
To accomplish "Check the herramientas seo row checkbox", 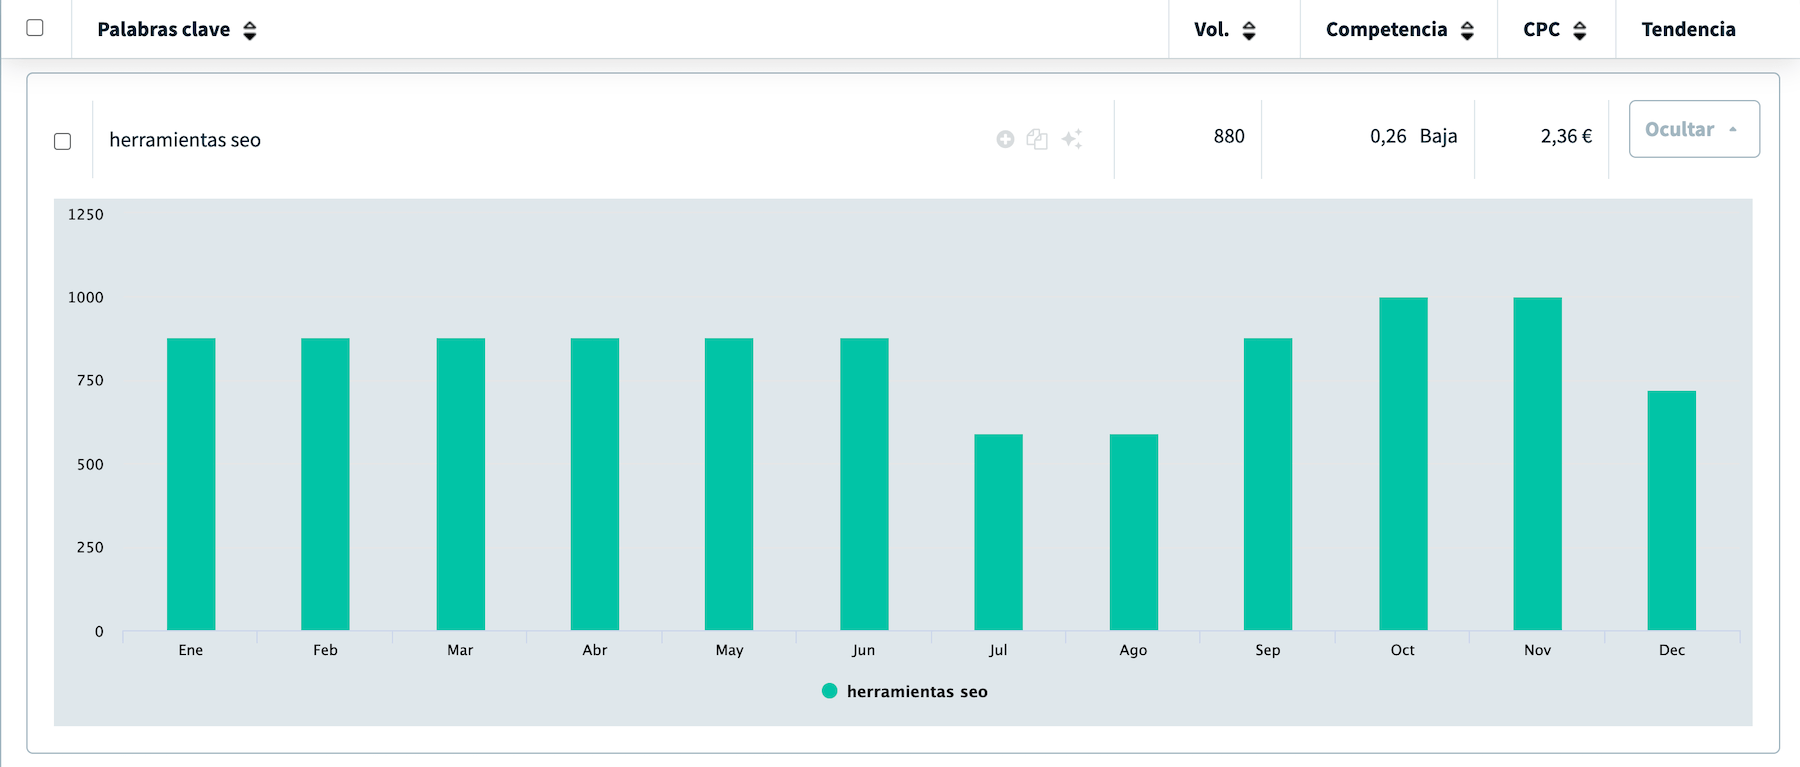I will pyautogui.click(x=62, y=141).
